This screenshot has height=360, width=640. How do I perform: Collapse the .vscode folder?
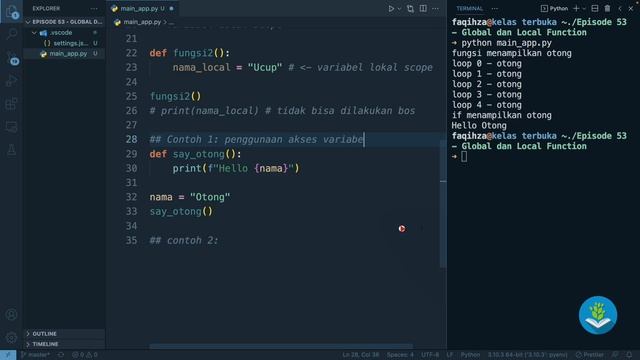[61, 33]
